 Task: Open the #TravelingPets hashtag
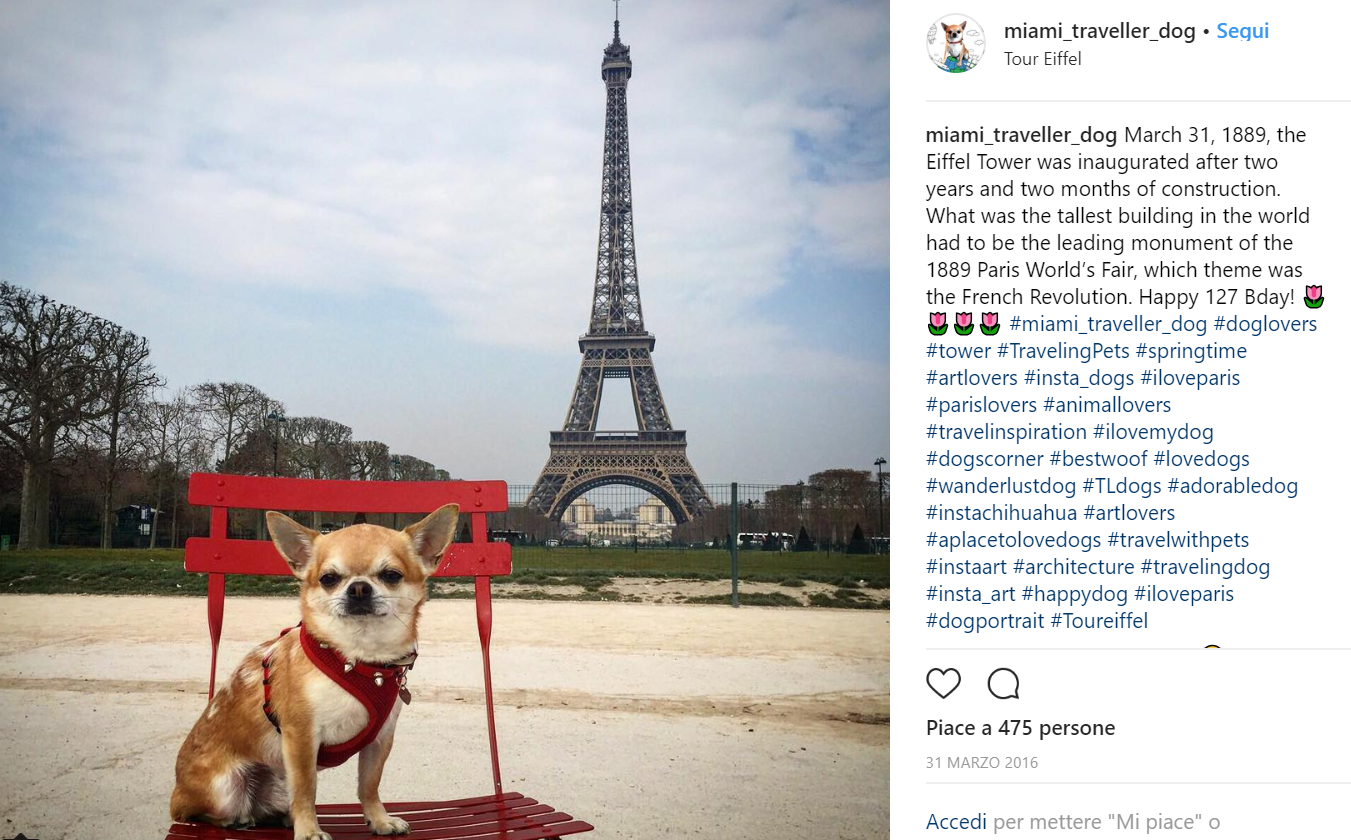click(1063, 351)
